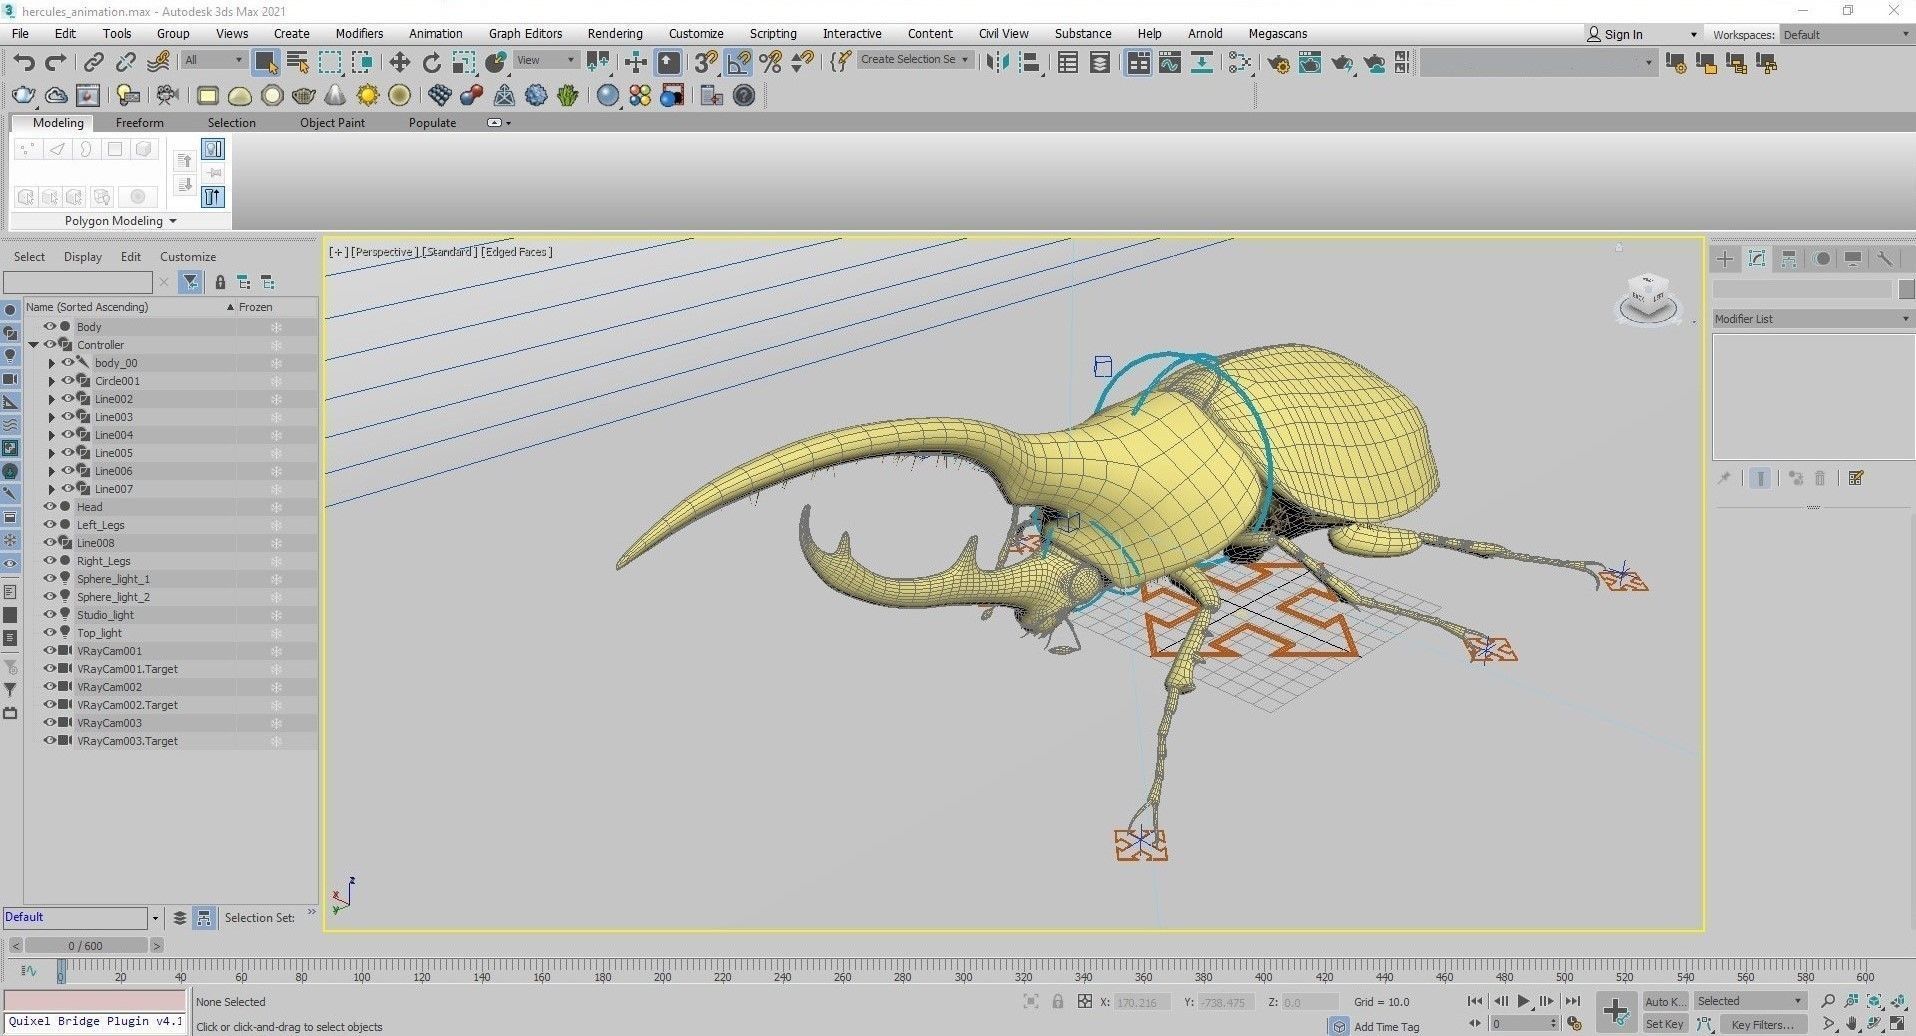Toggle the selection lock icon
Screen dimensions: 1916x1036
(1058, 1001)
